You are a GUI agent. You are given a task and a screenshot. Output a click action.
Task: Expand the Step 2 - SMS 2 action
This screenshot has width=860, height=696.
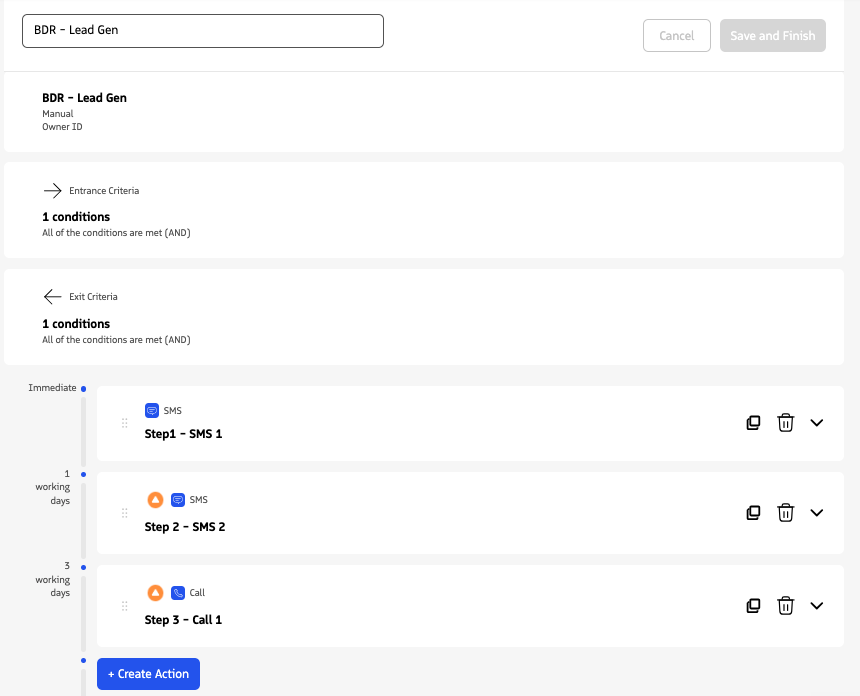point(817,513)
